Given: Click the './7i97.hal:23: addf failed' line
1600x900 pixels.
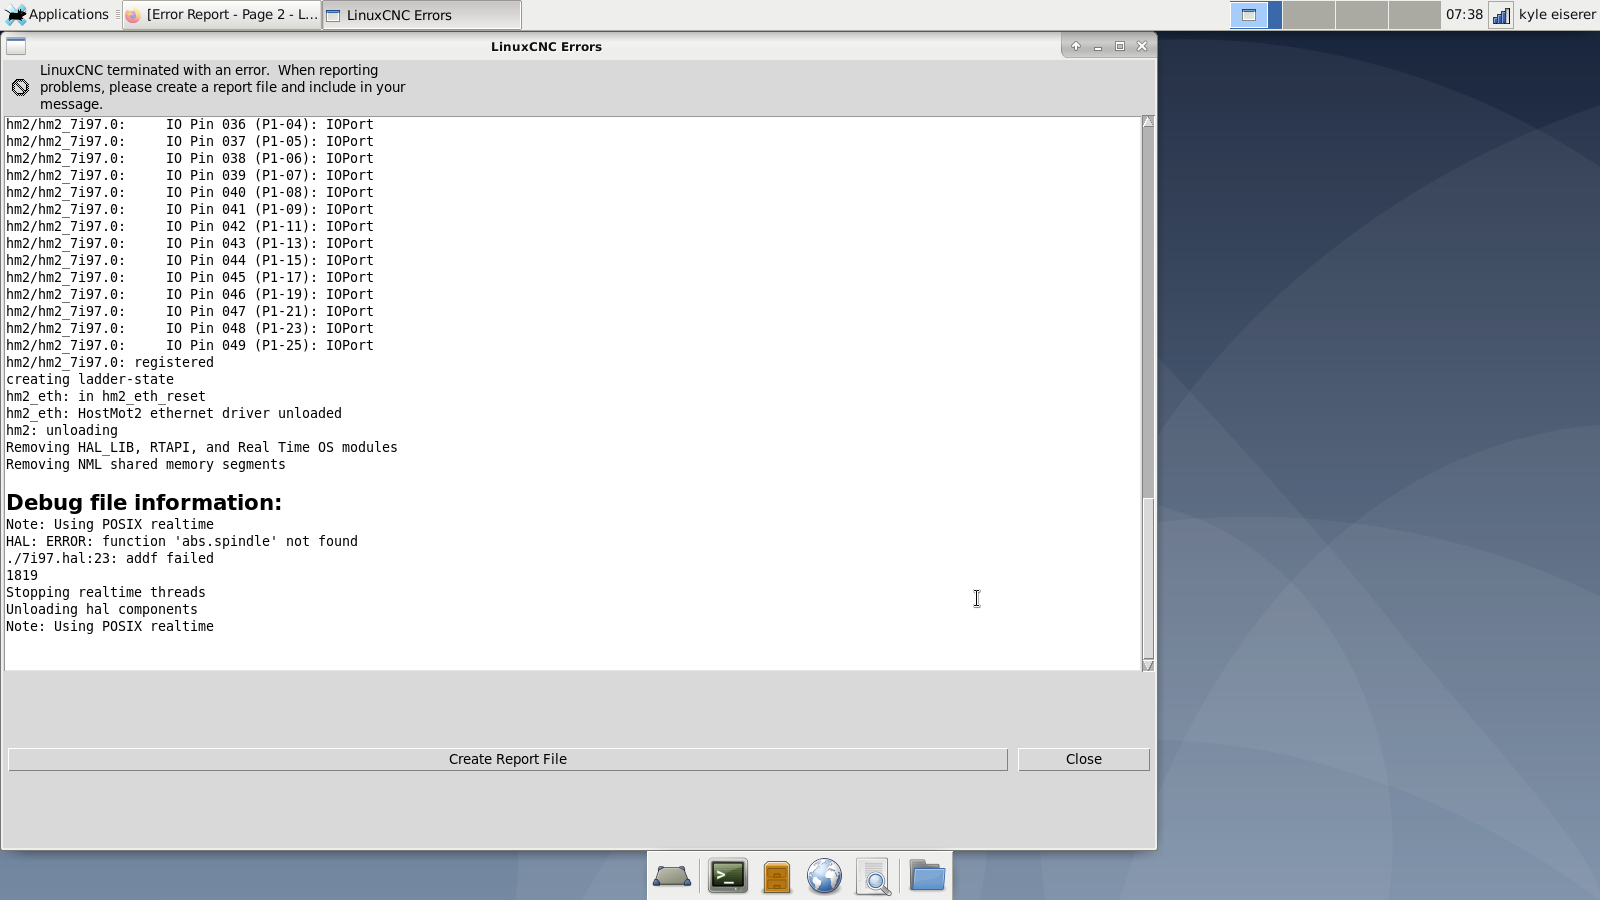Looking at the screenshot, I should (x=110, y=558).
